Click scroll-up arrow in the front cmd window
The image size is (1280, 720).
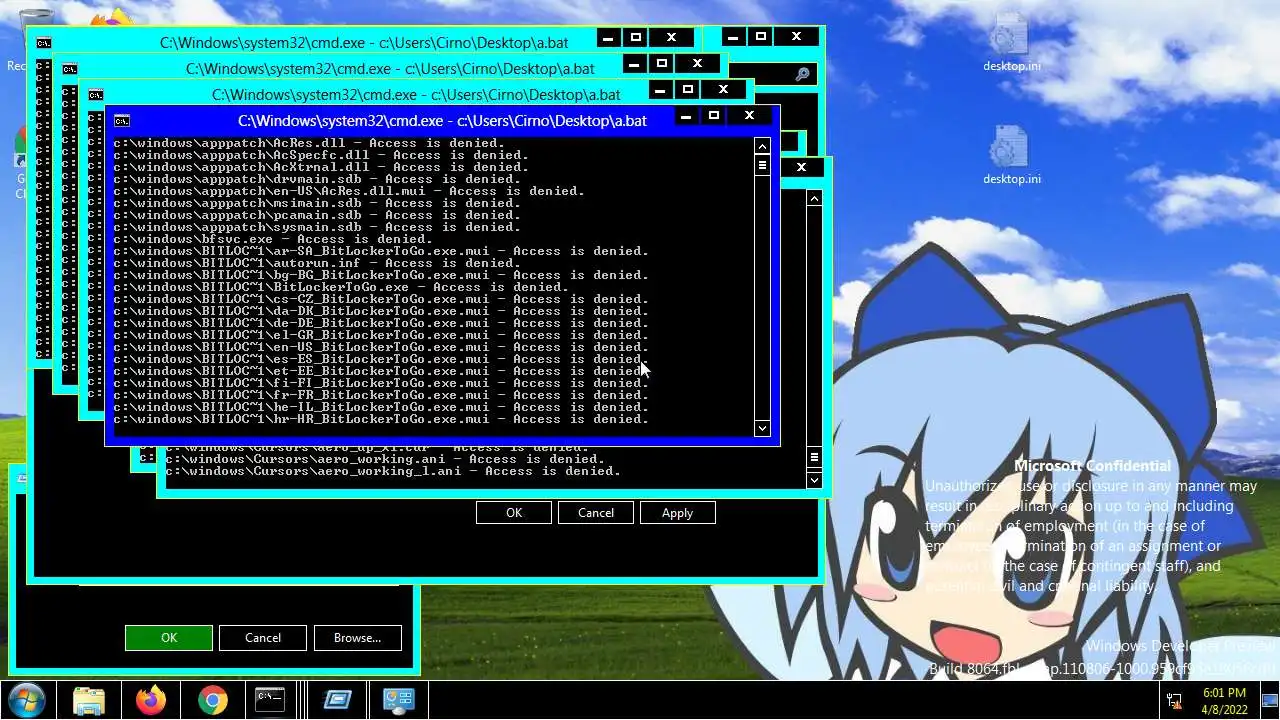click(762, 146)
